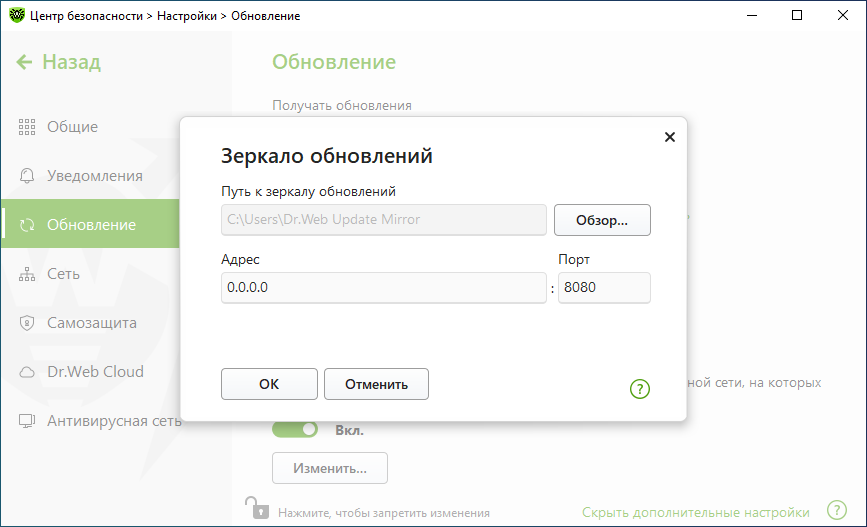
Task: Click the Антивирусная сеть monitor icon
Action: pyautogui.click(x=27, y=421)
